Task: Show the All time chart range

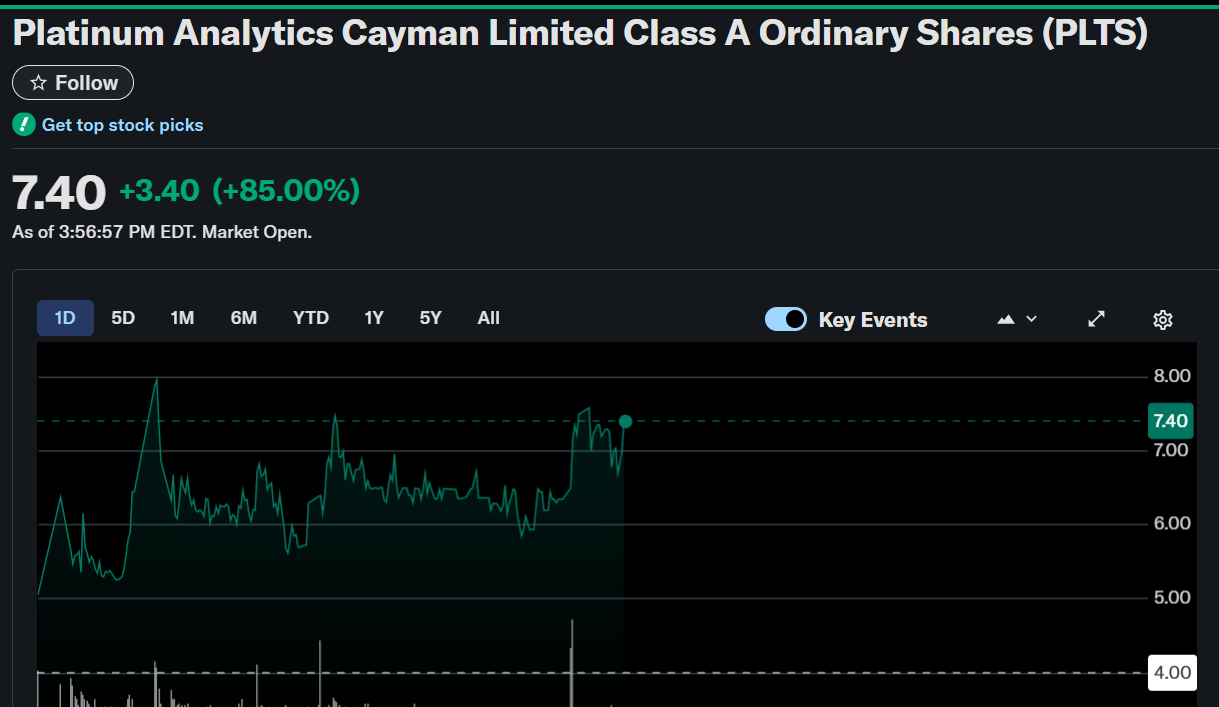Action: click(x=488, y=318)
